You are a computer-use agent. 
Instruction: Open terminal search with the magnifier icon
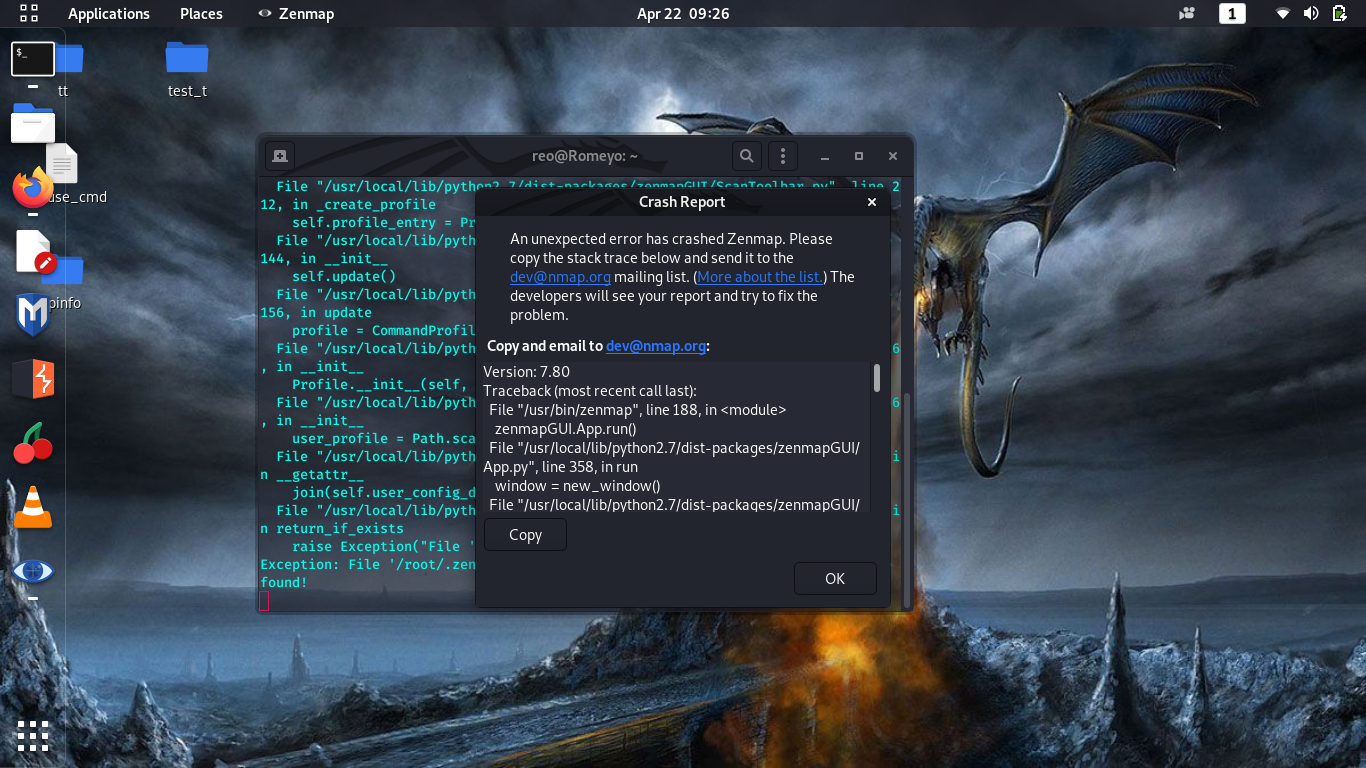tap(746, 156)
